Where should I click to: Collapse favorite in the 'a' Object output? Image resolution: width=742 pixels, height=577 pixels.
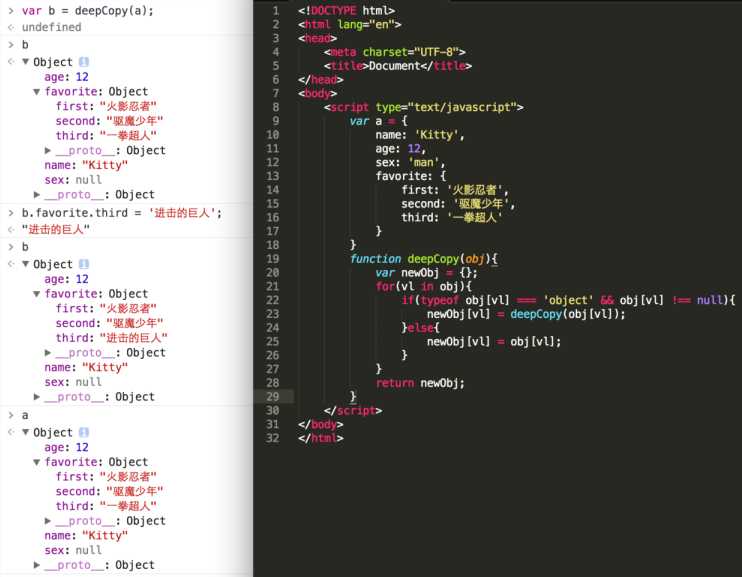point(36,462)
